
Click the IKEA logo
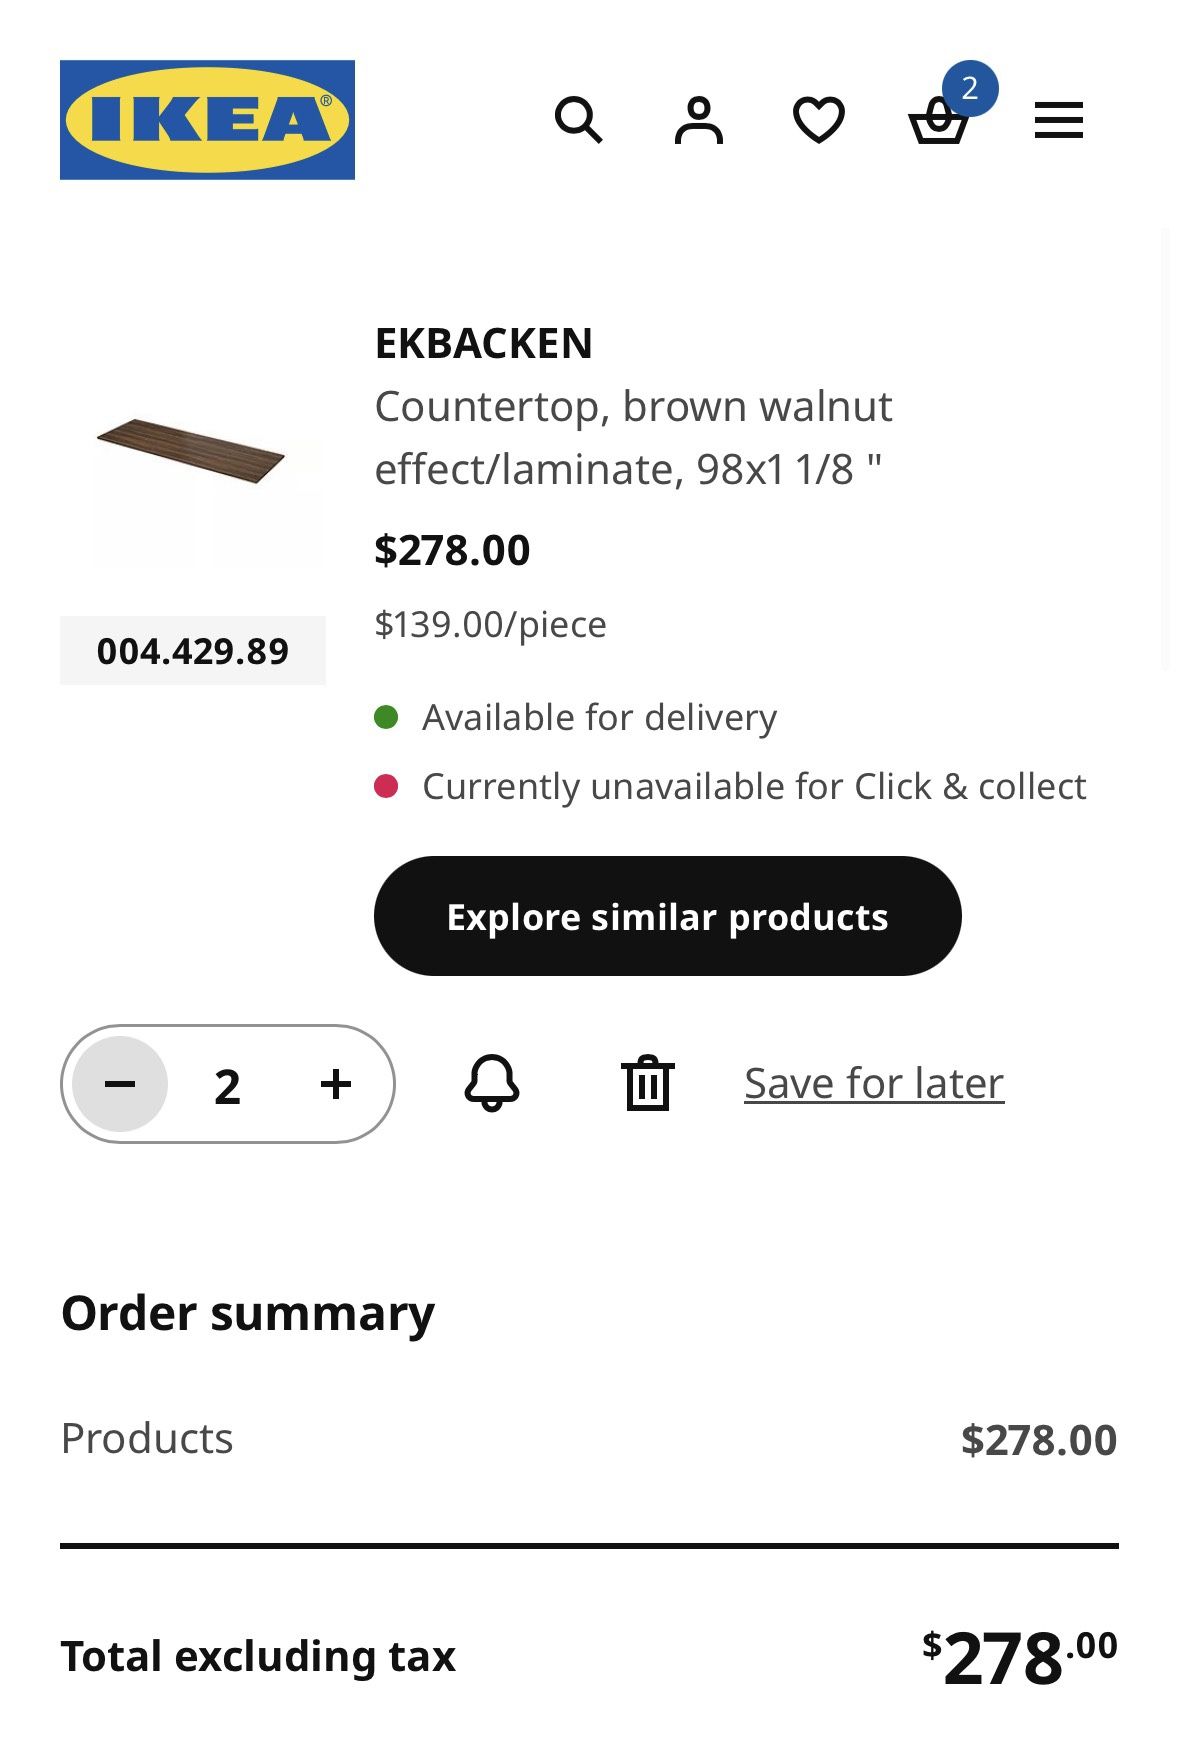coord(207,120)
